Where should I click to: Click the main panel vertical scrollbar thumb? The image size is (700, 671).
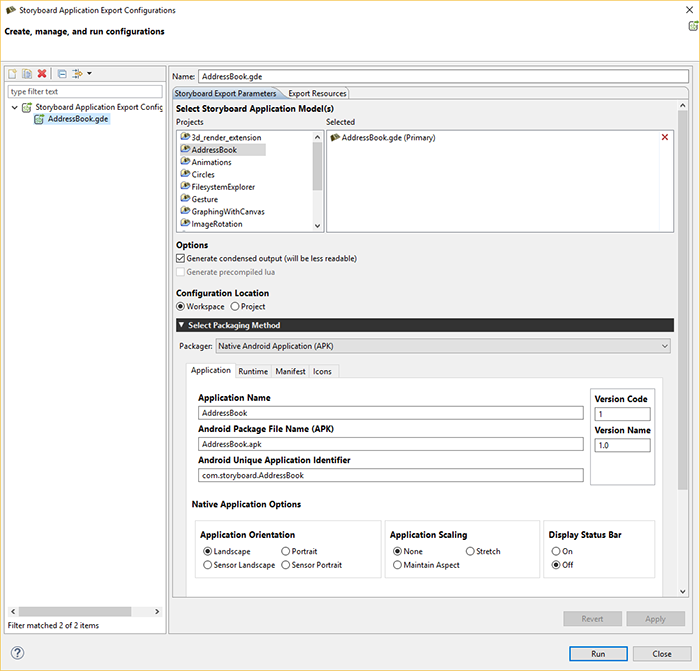(x=683, y=300)
